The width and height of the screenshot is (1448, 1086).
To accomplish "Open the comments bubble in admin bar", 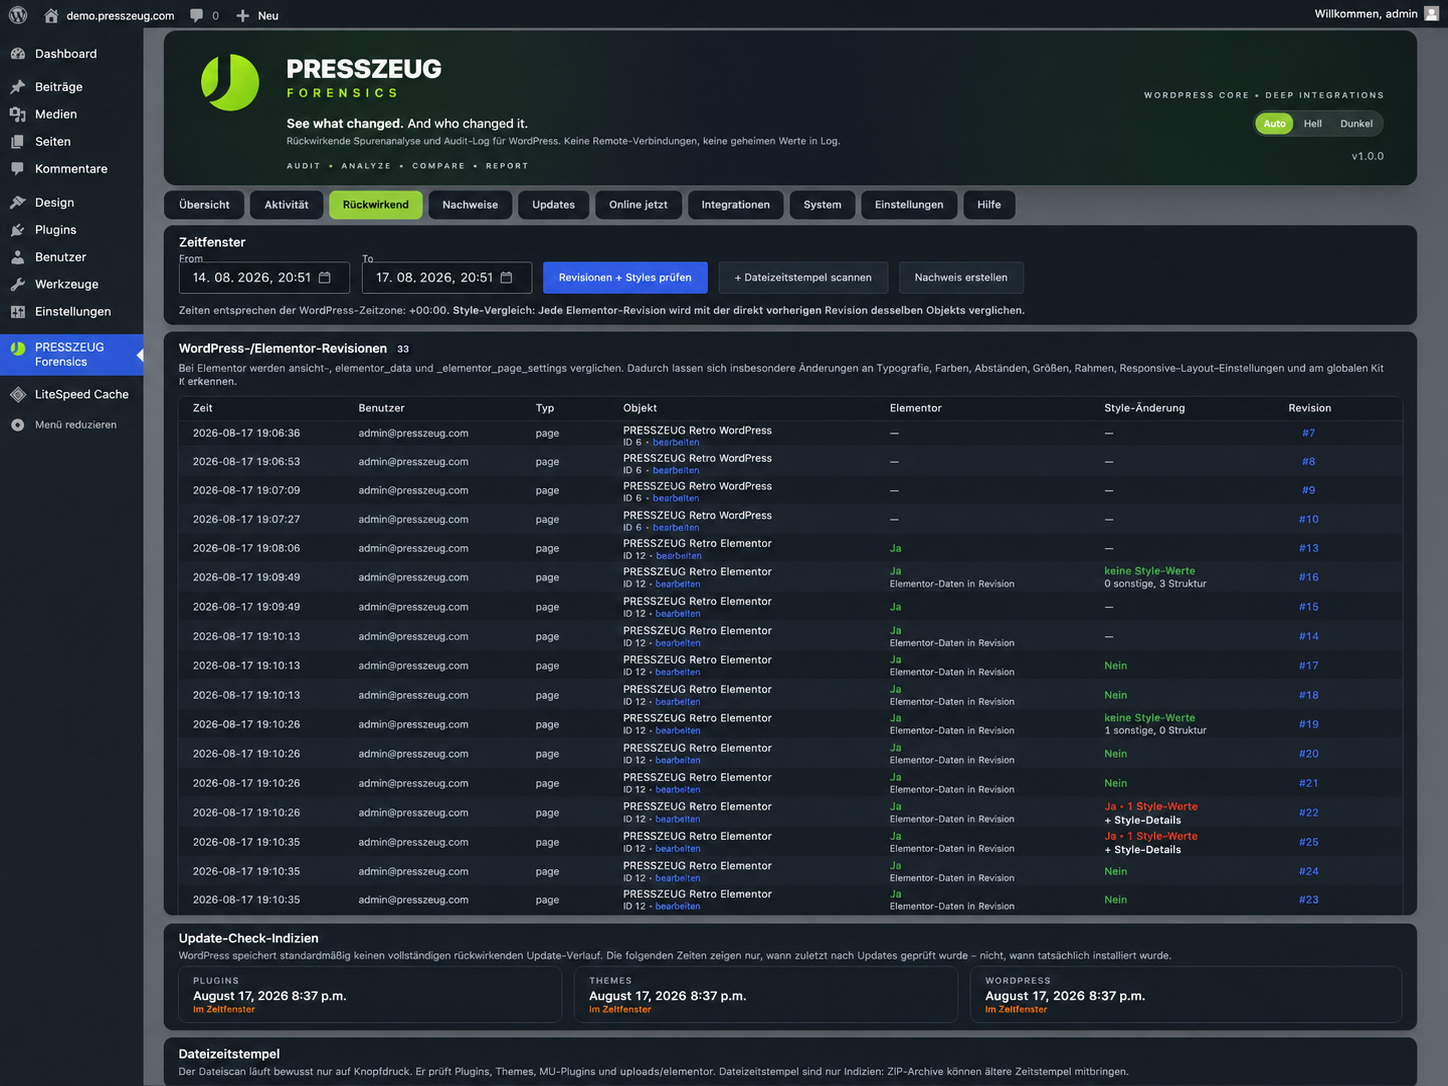I will [x=197, y=15].
